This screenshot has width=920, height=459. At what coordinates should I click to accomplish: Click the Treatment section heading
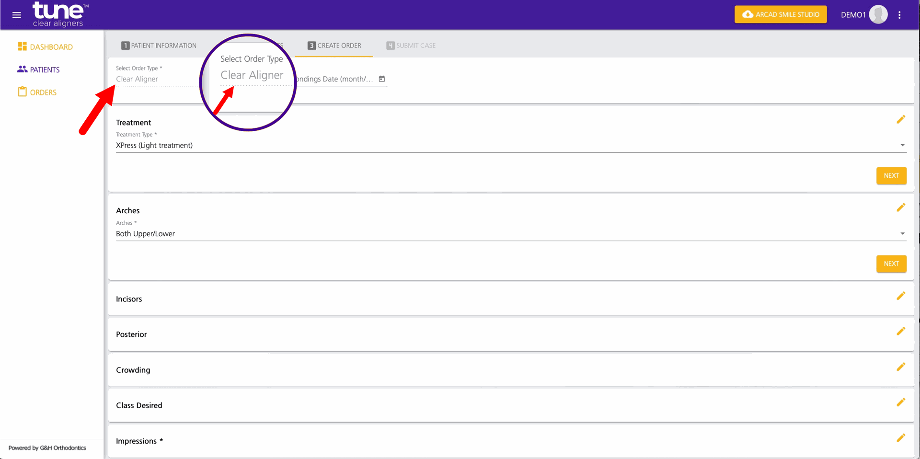click(134, 123)
